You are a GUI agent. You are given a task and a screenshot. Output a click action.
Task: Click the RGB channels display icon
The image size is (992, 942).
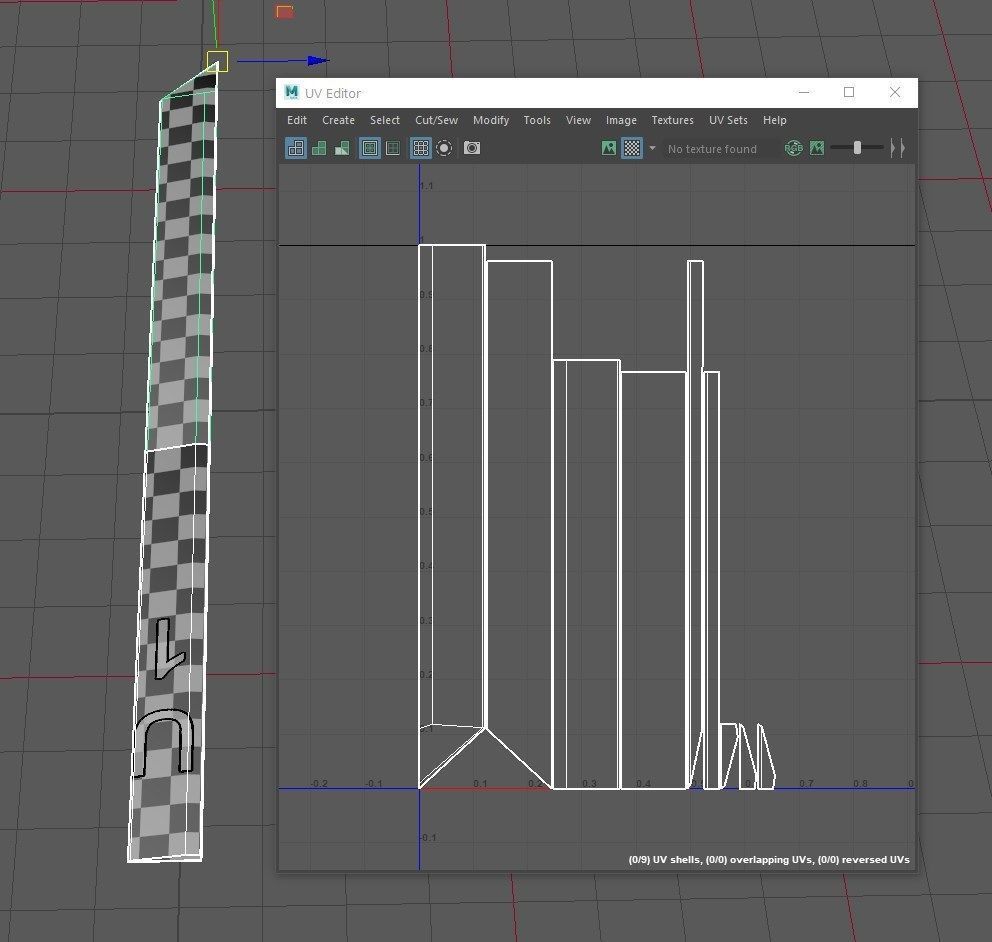pyautogui.click(x=793, y=148)
